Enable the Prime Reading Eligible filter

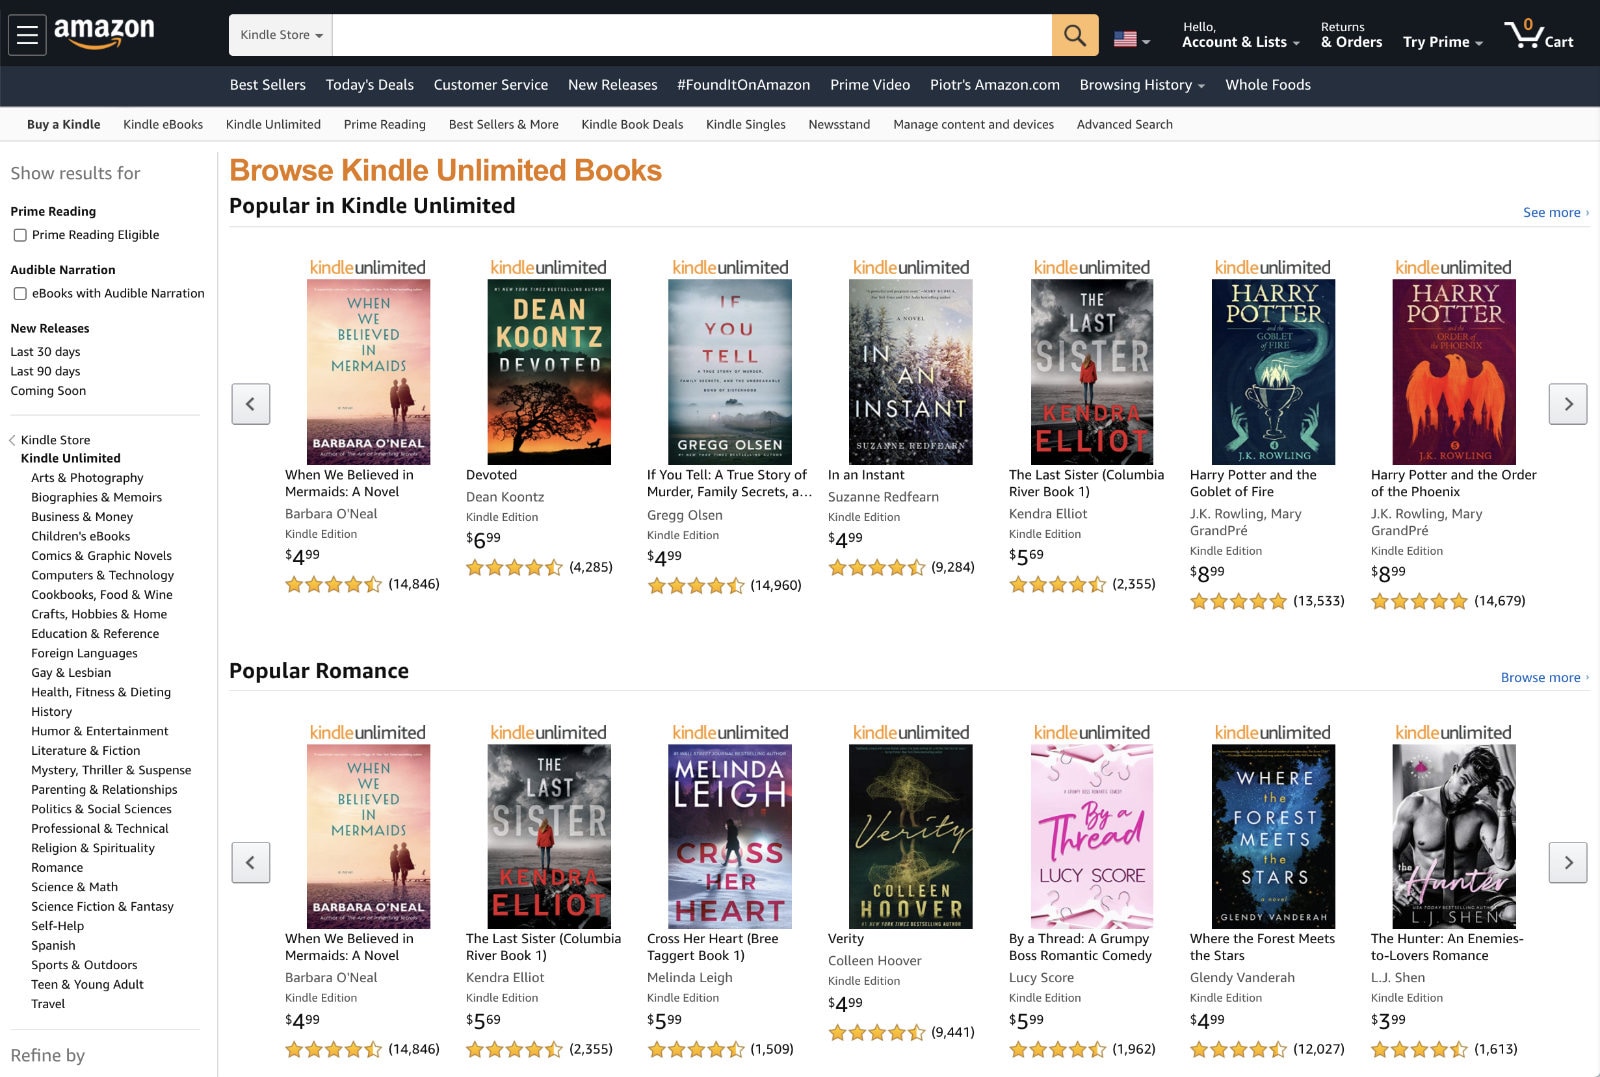pos(20,235)
